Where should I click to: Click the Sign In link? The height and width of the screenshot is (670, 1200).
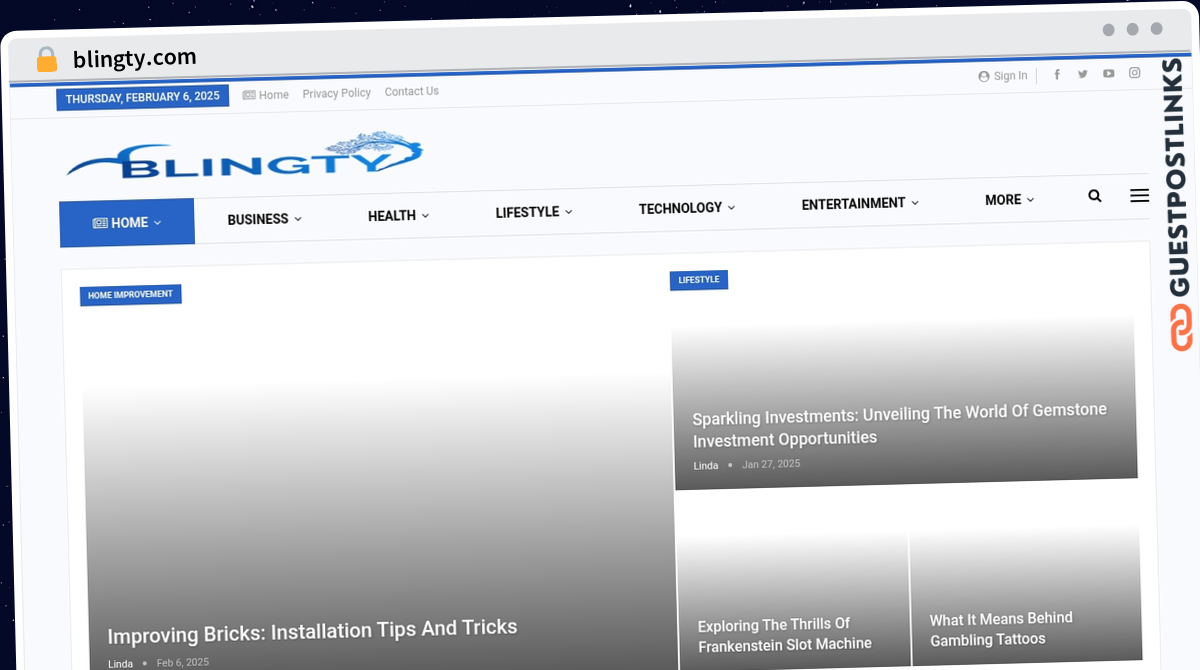(x=1003, y=76)
